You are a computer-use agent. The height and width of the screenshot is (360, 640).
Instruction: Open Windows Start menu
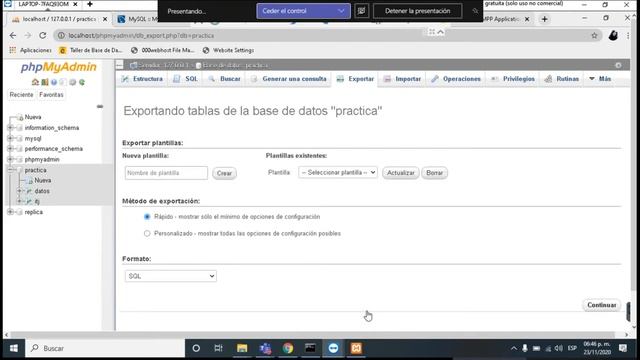pos(13,348)
